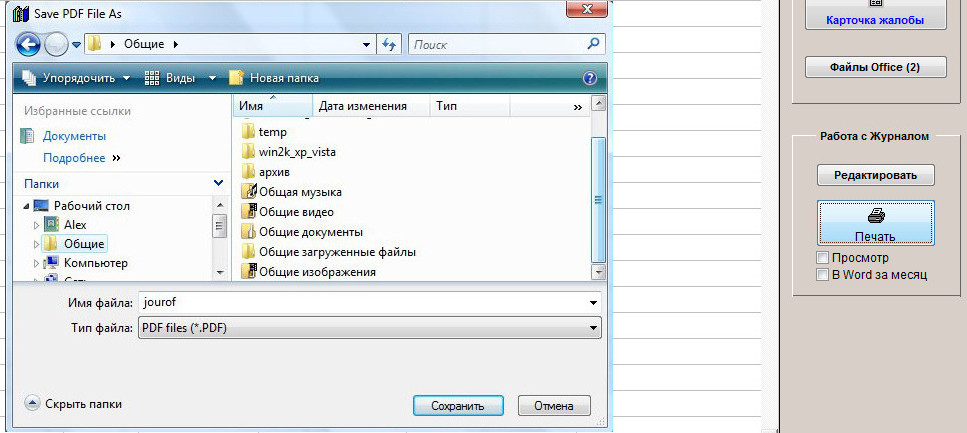Click Карточка жалобы button
The width and height of the screenshot is (967, 433).
[x=875, y=14]
